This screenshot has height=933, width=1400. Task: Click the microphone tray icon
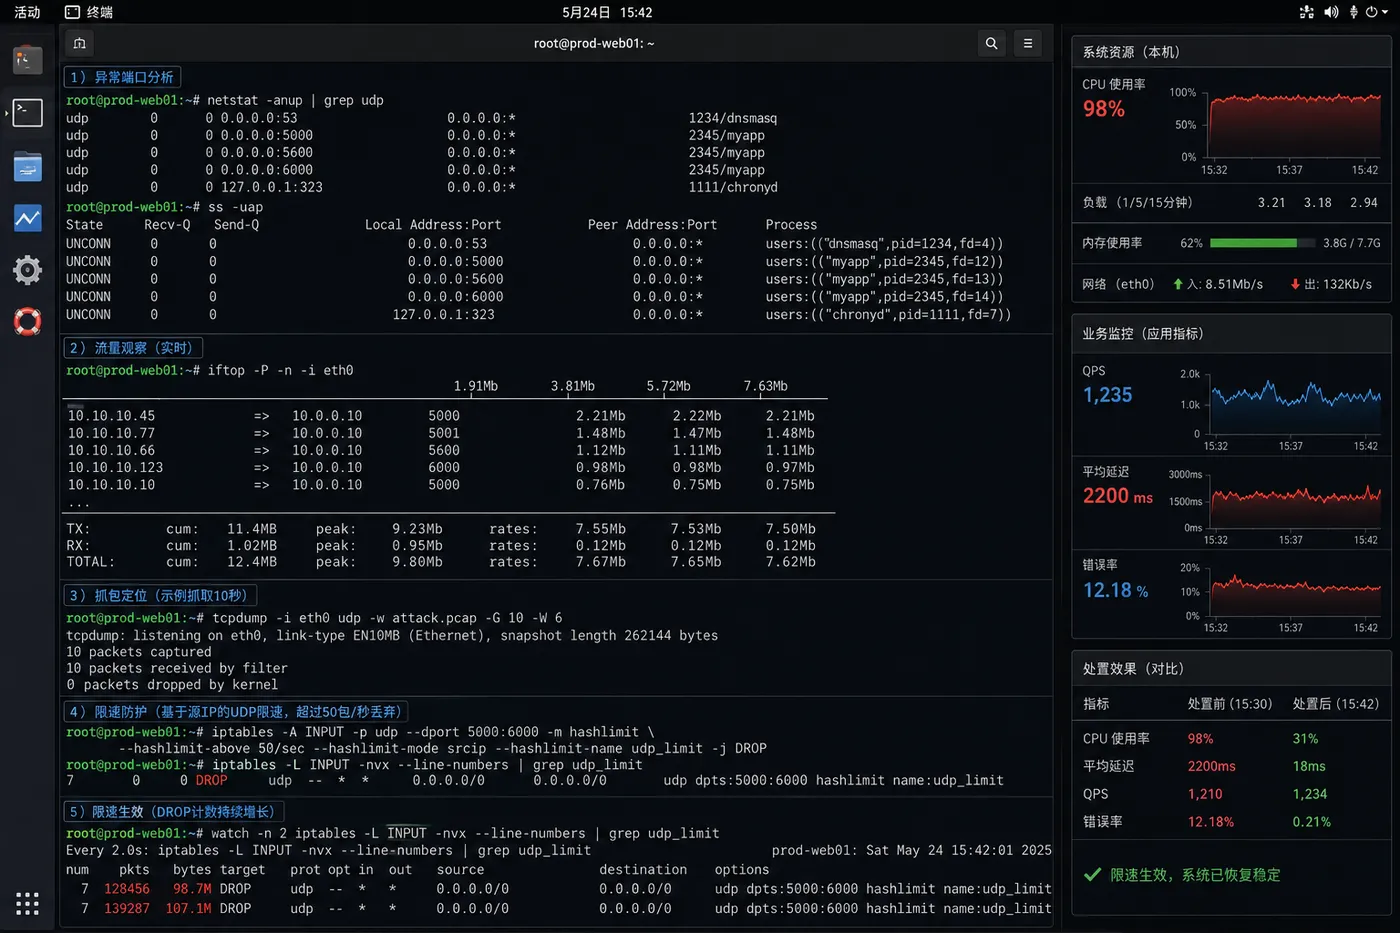click(x=1353, y=12)
